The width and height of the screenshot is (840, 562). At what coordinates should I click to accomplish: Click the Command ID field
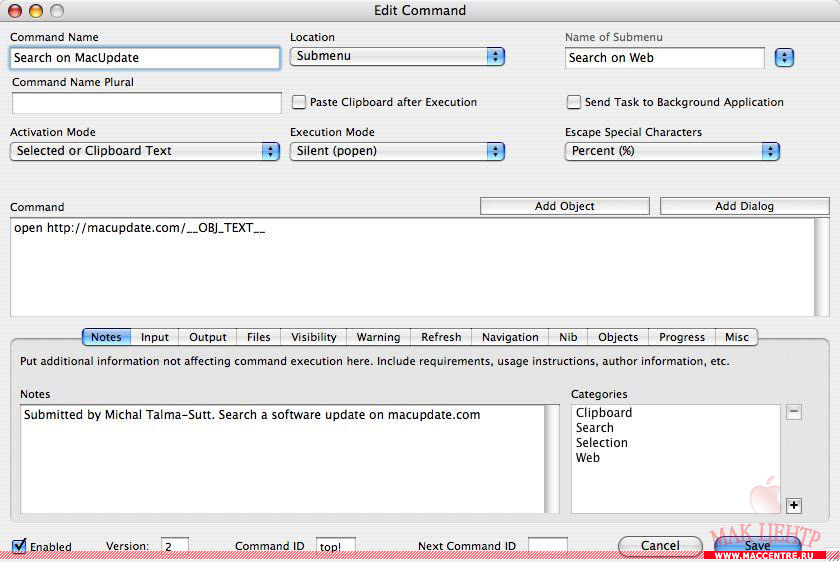click(x=335, y=546)
